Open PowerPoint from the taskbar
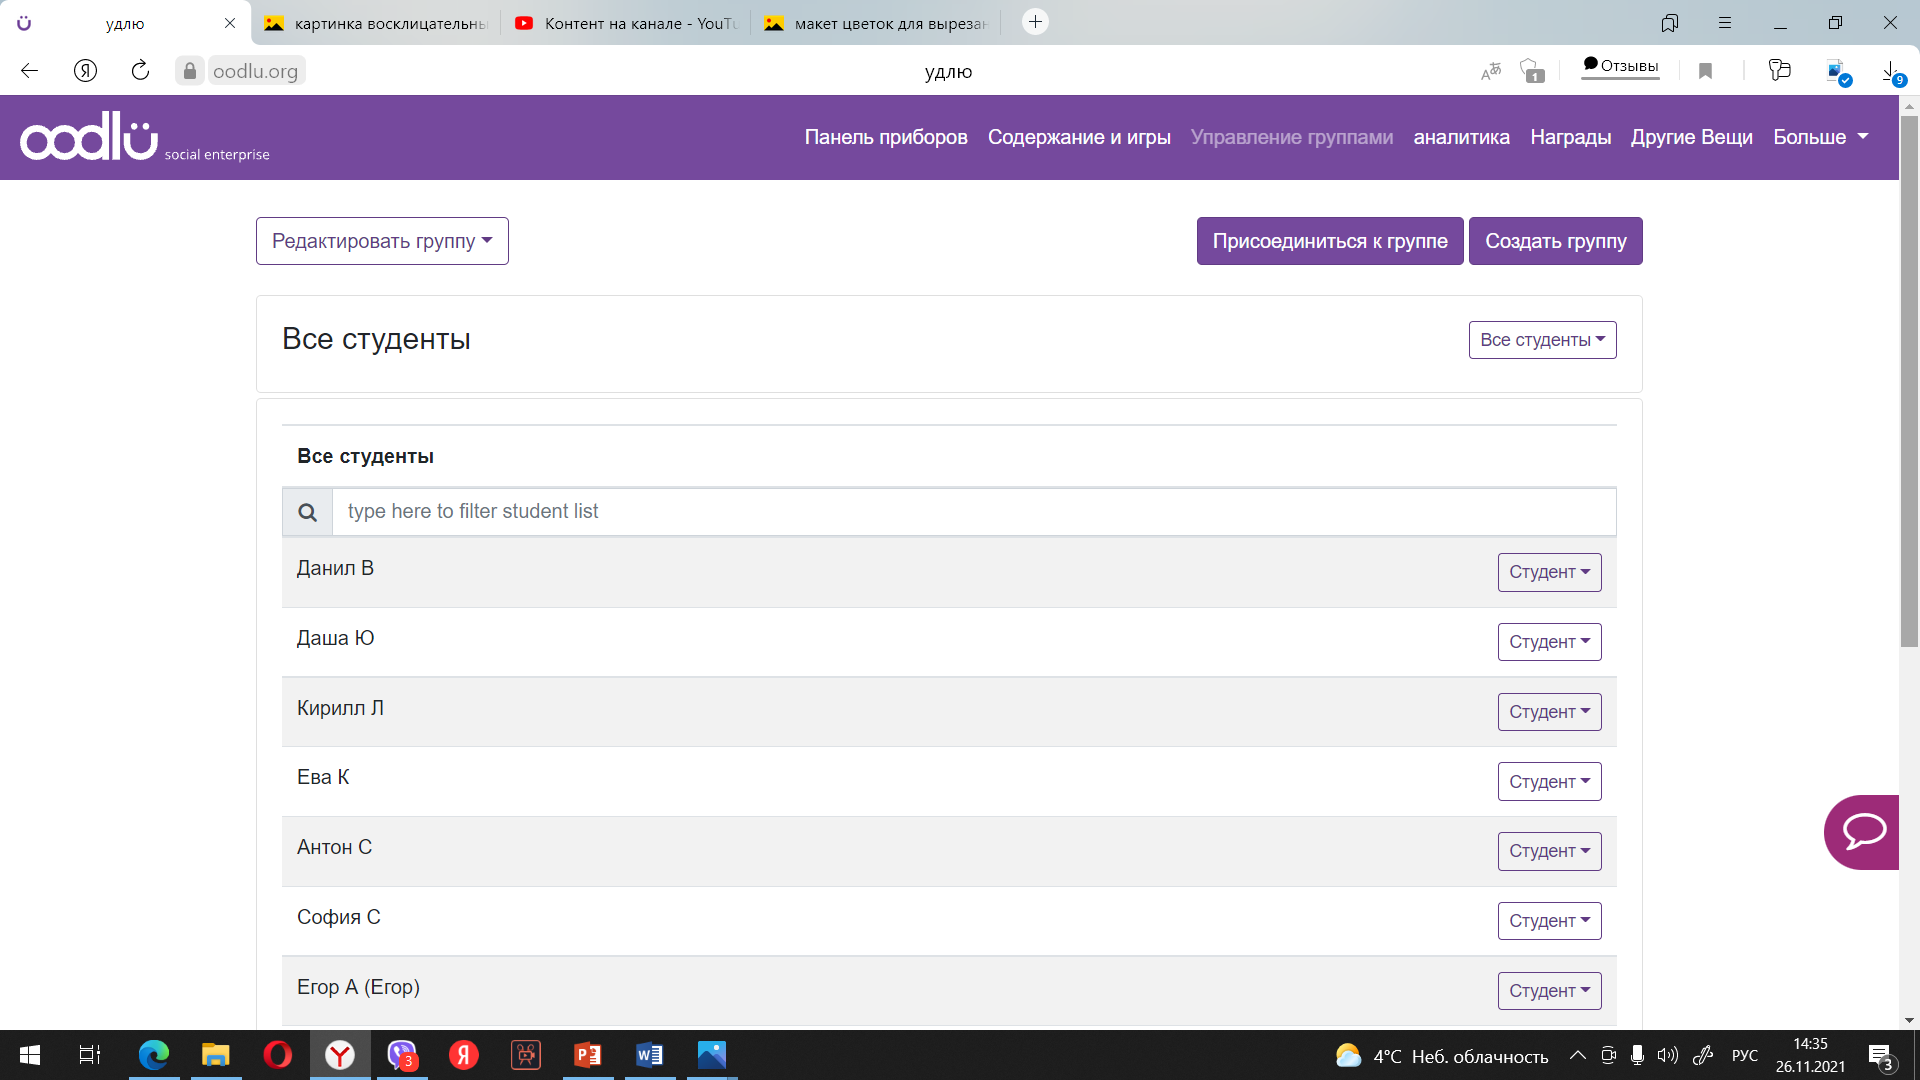The height and width of the screenshot is (1080, 1920). (587, 1055)
